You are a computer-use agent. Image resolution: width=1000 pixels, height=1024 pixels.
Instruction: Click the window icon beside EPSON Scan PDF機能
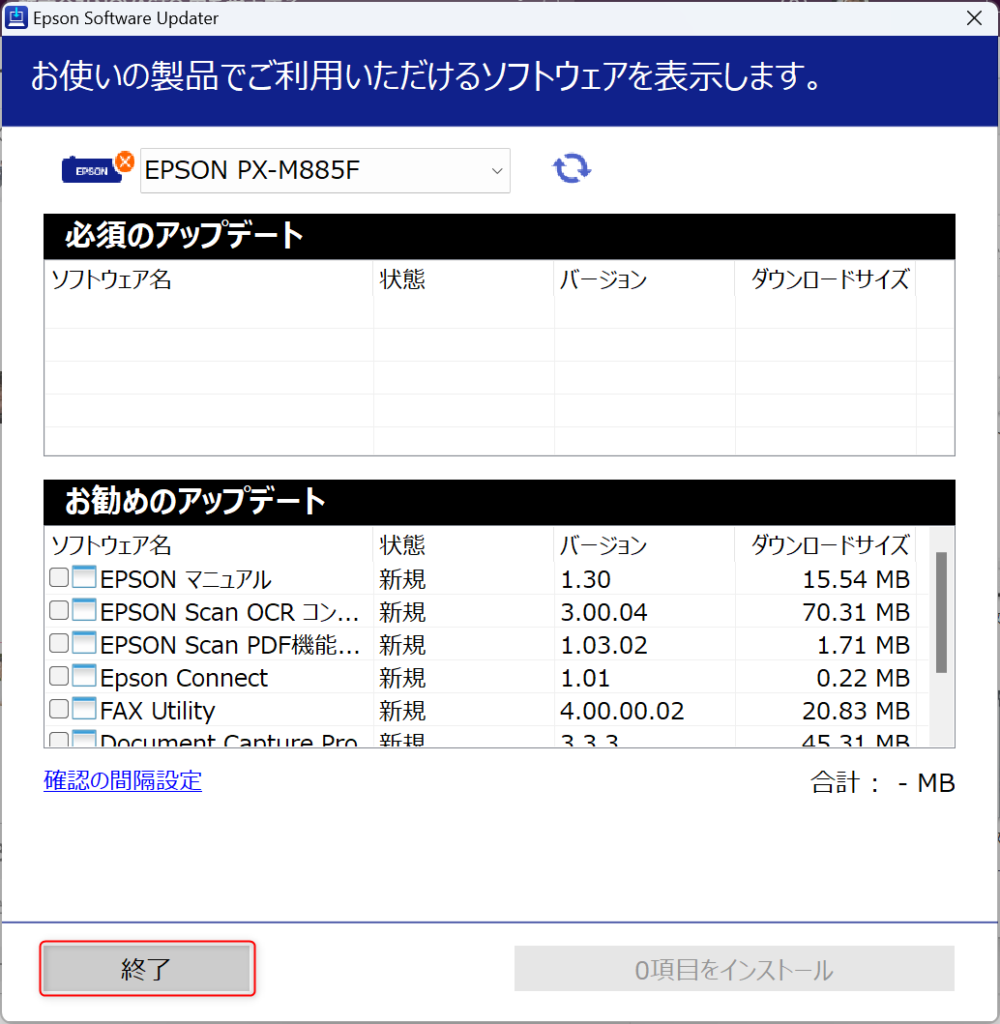pos(84,643)
